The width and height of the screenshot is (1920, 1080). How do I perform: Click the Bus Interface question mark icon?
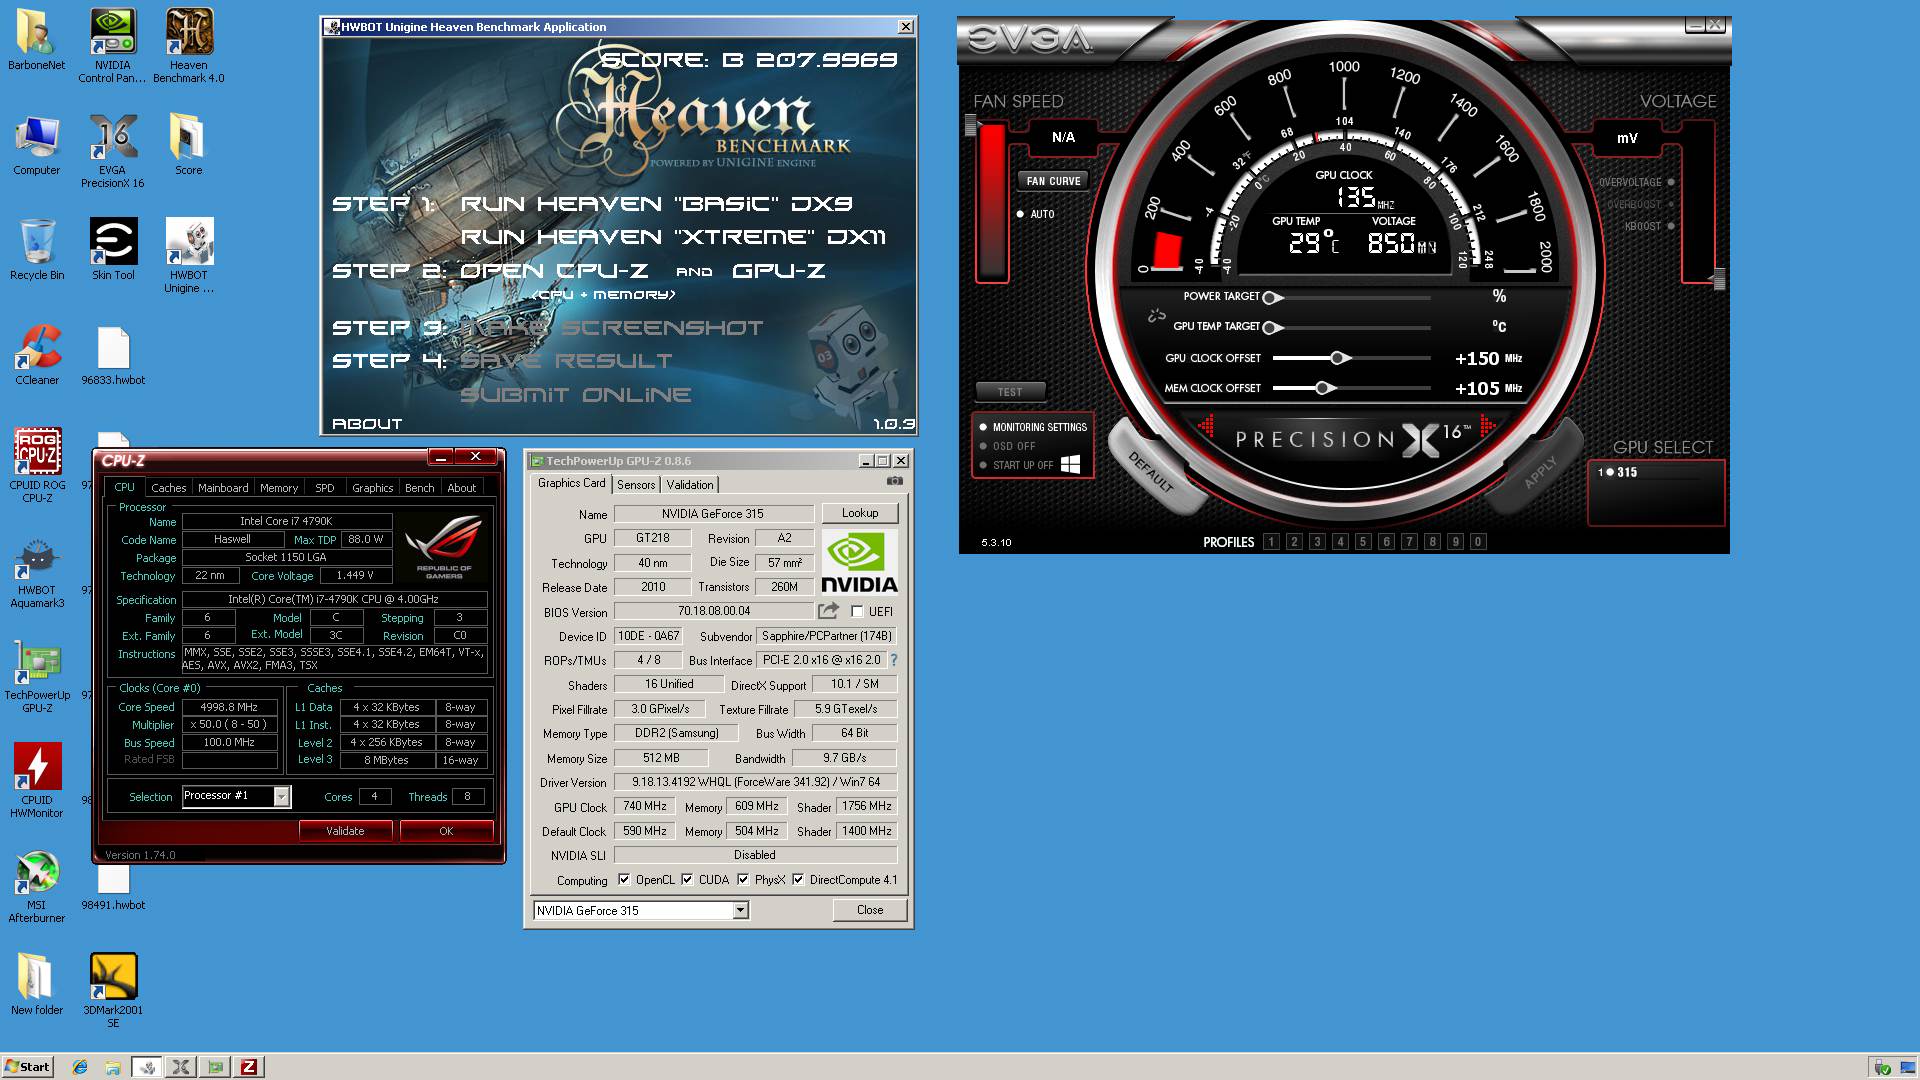893,660
